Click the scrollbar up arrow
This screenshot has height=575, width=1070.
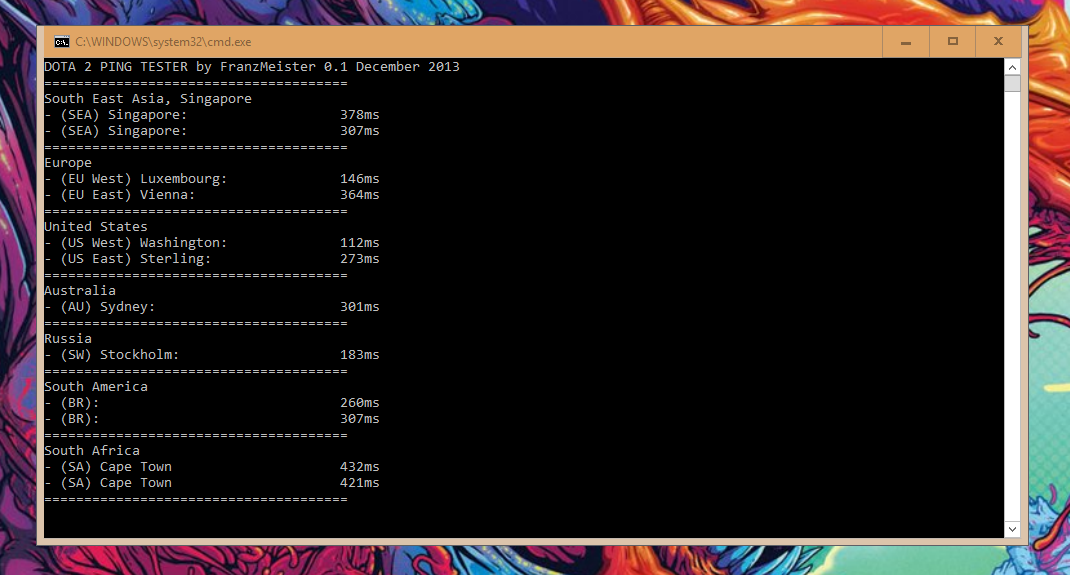[x=1012, y=67]
